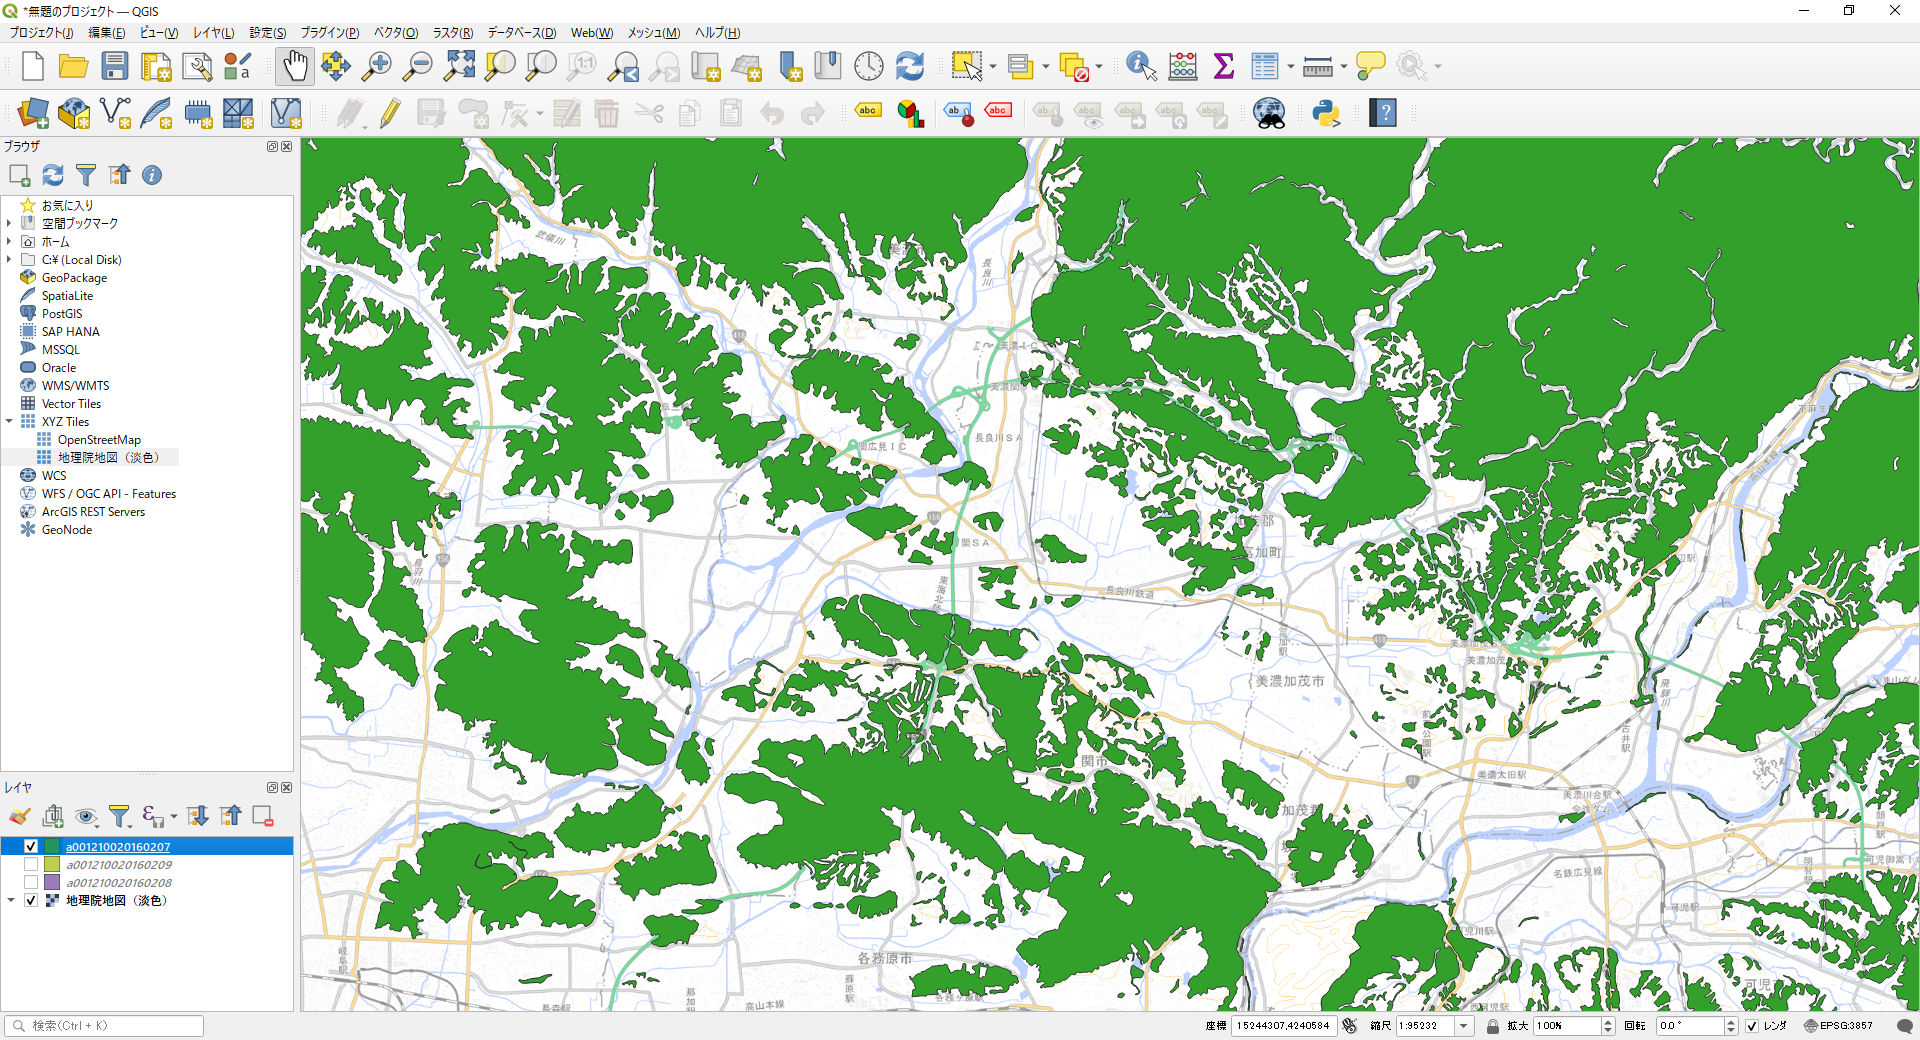Image resolution: width=1920 pixels, height=1040 pixels.
Task: Open the scale selector dropdown
Action: pos(1464,1026)
